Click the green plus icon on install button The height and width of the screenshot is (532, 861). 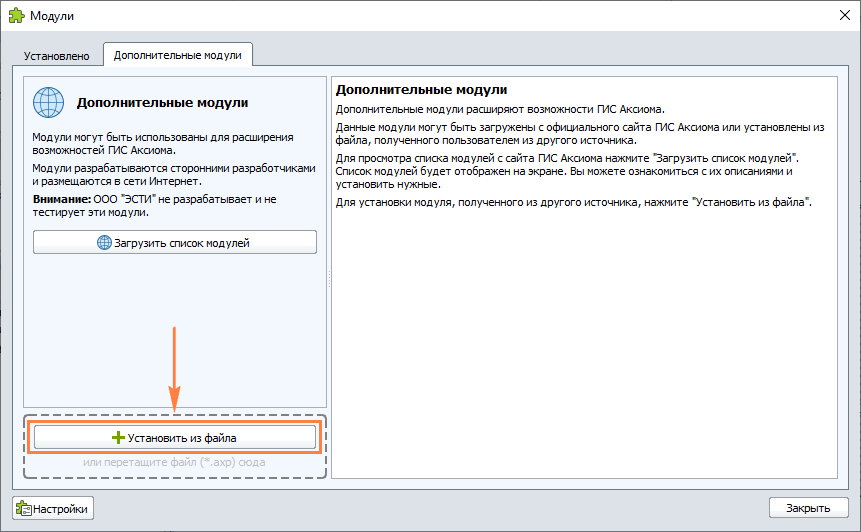(118, 438)
